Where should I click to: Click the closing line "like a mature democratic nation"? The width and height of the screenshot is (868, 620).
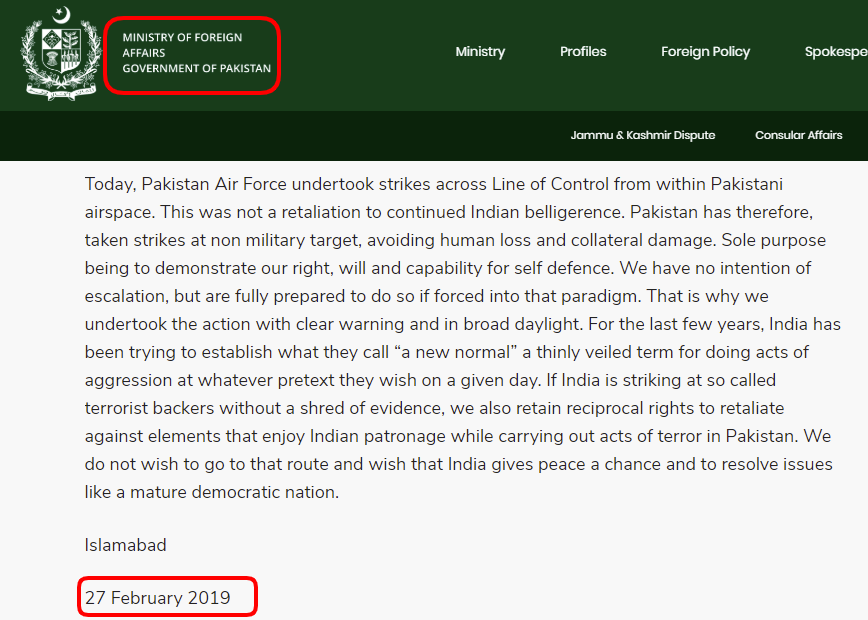point(211,492)
